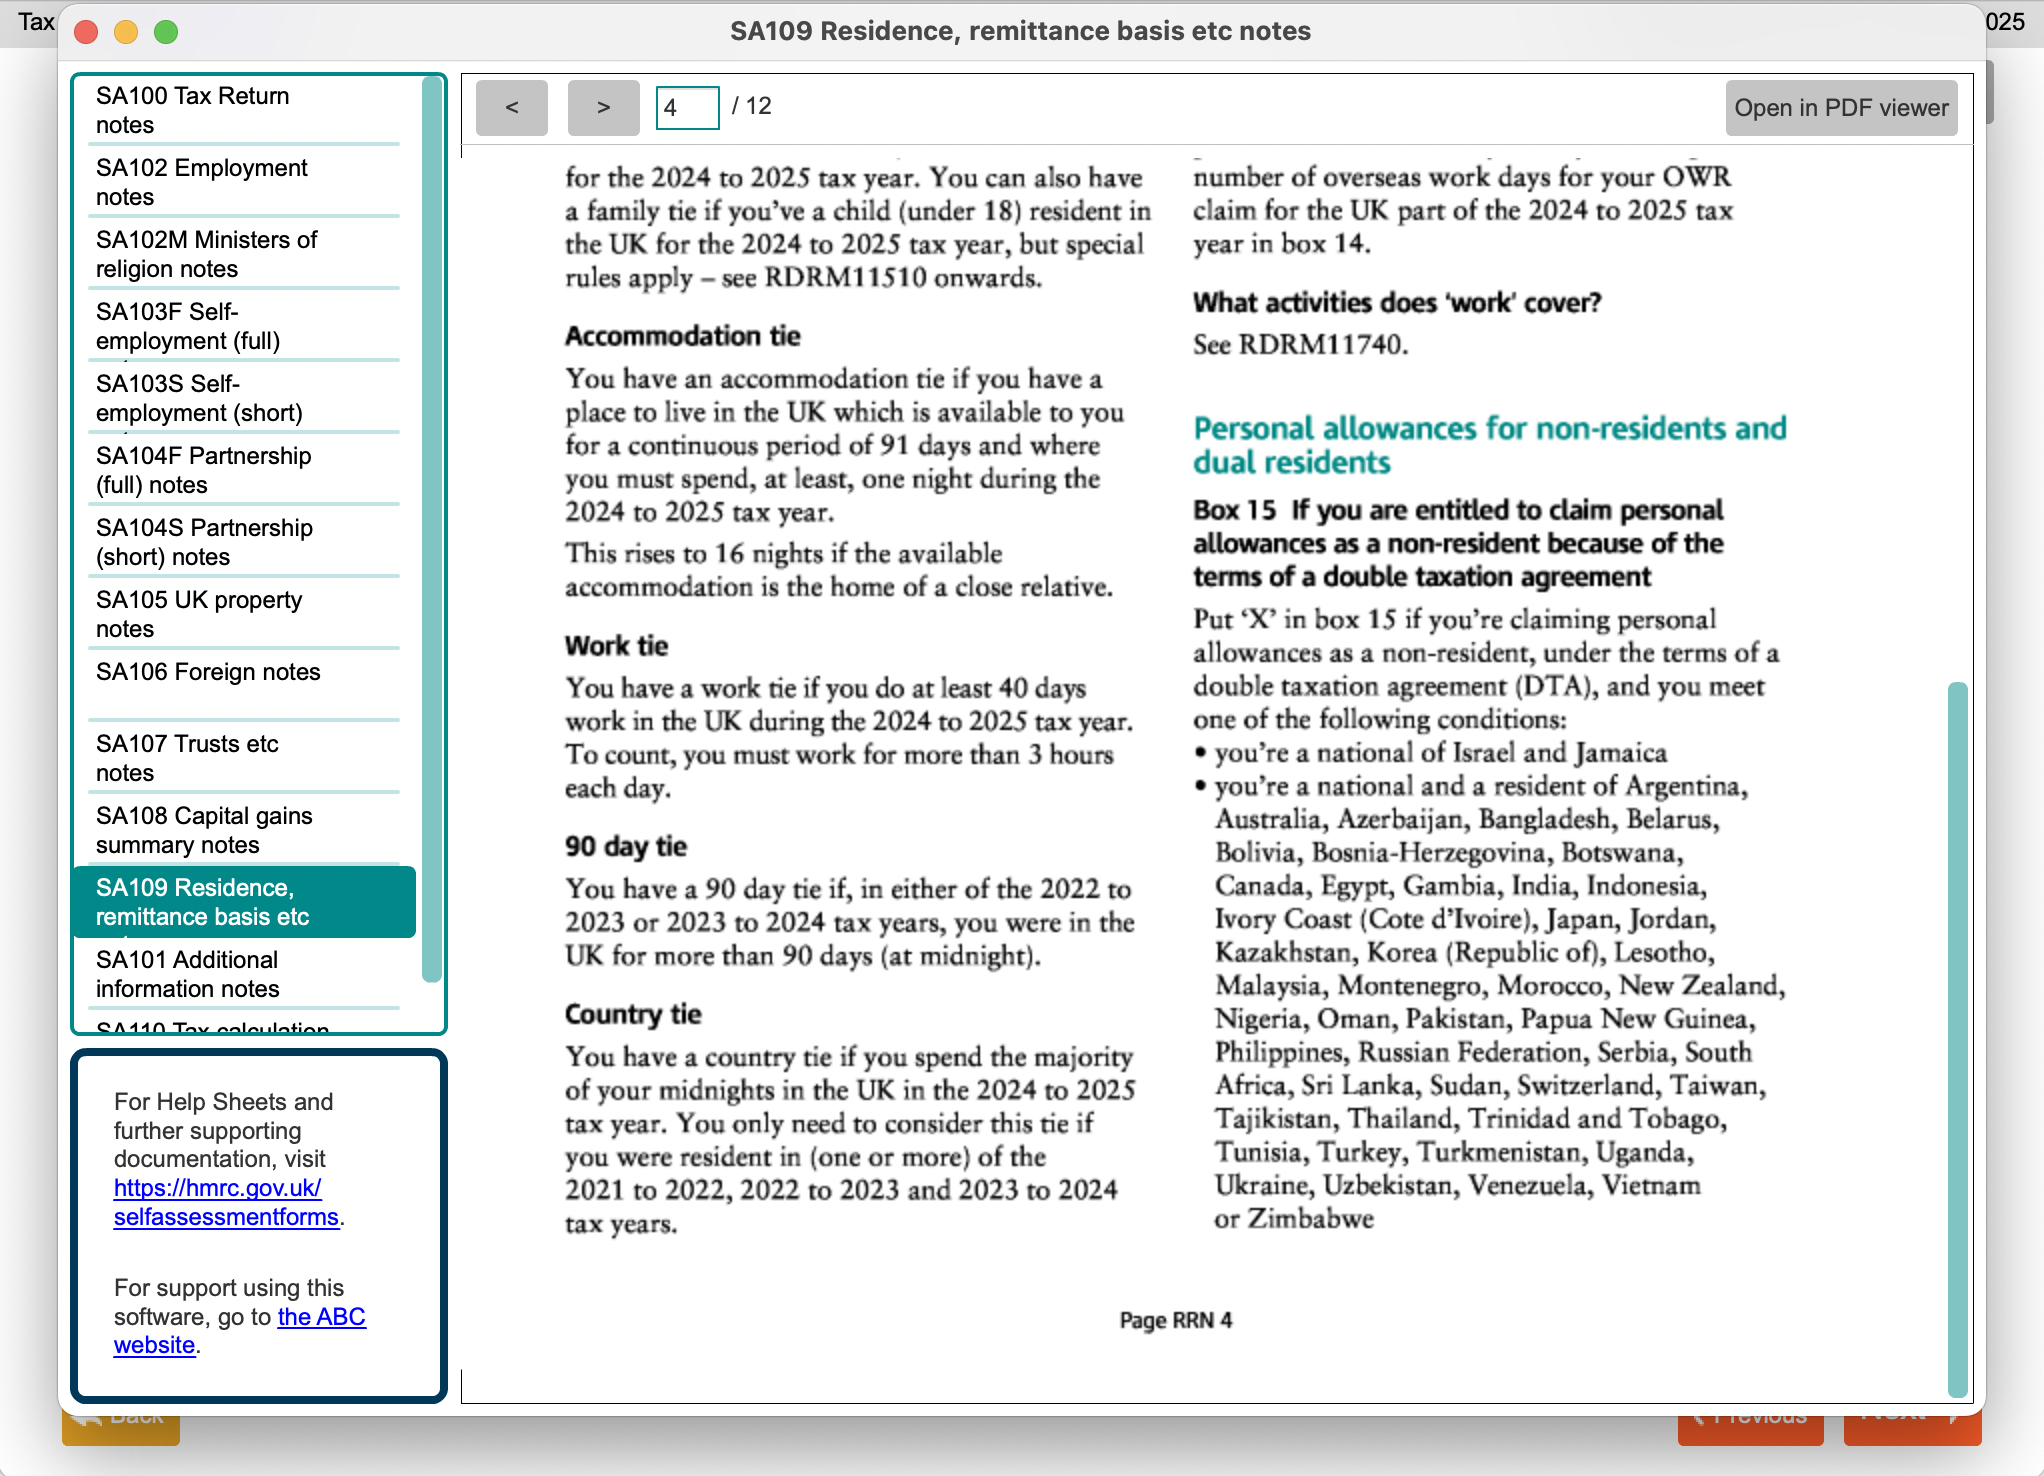Open SA106 Foreign notes
This screenshot has width=2044, height=1476.
(246, 686)
